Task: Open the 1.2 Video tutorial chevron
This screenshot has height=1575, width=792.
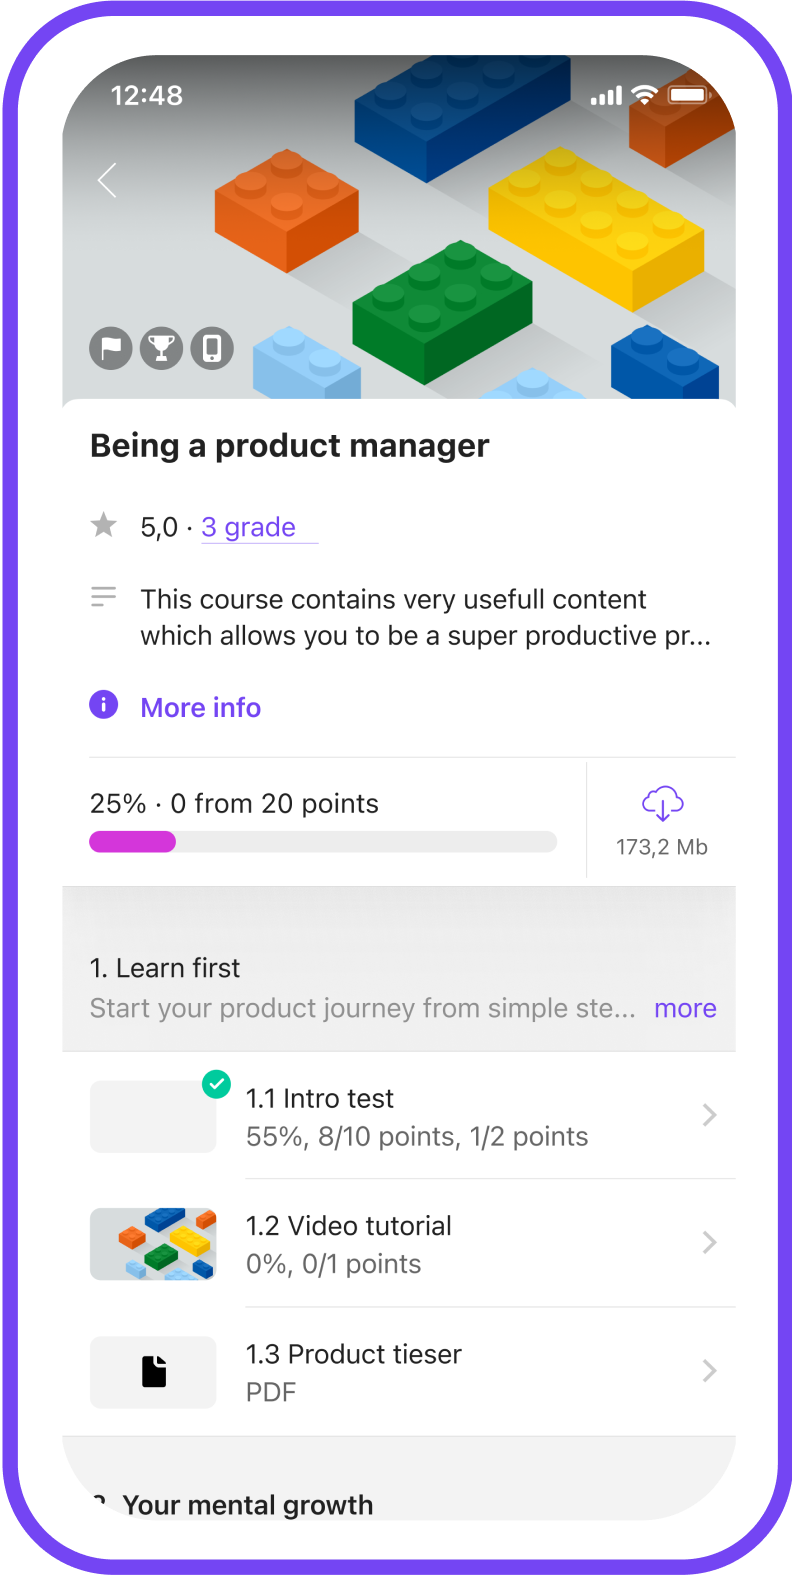Action: coord(709,1243)
